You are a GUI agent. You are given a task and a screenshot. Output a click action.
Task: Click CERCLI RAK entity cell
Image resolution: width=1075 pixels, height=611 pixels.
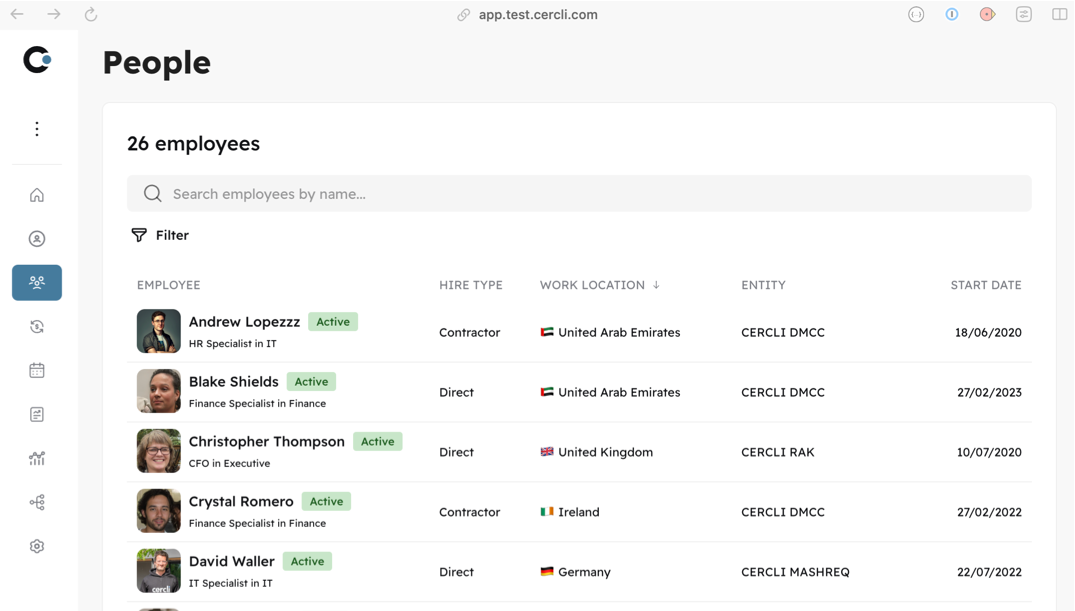tap(777, 452)
